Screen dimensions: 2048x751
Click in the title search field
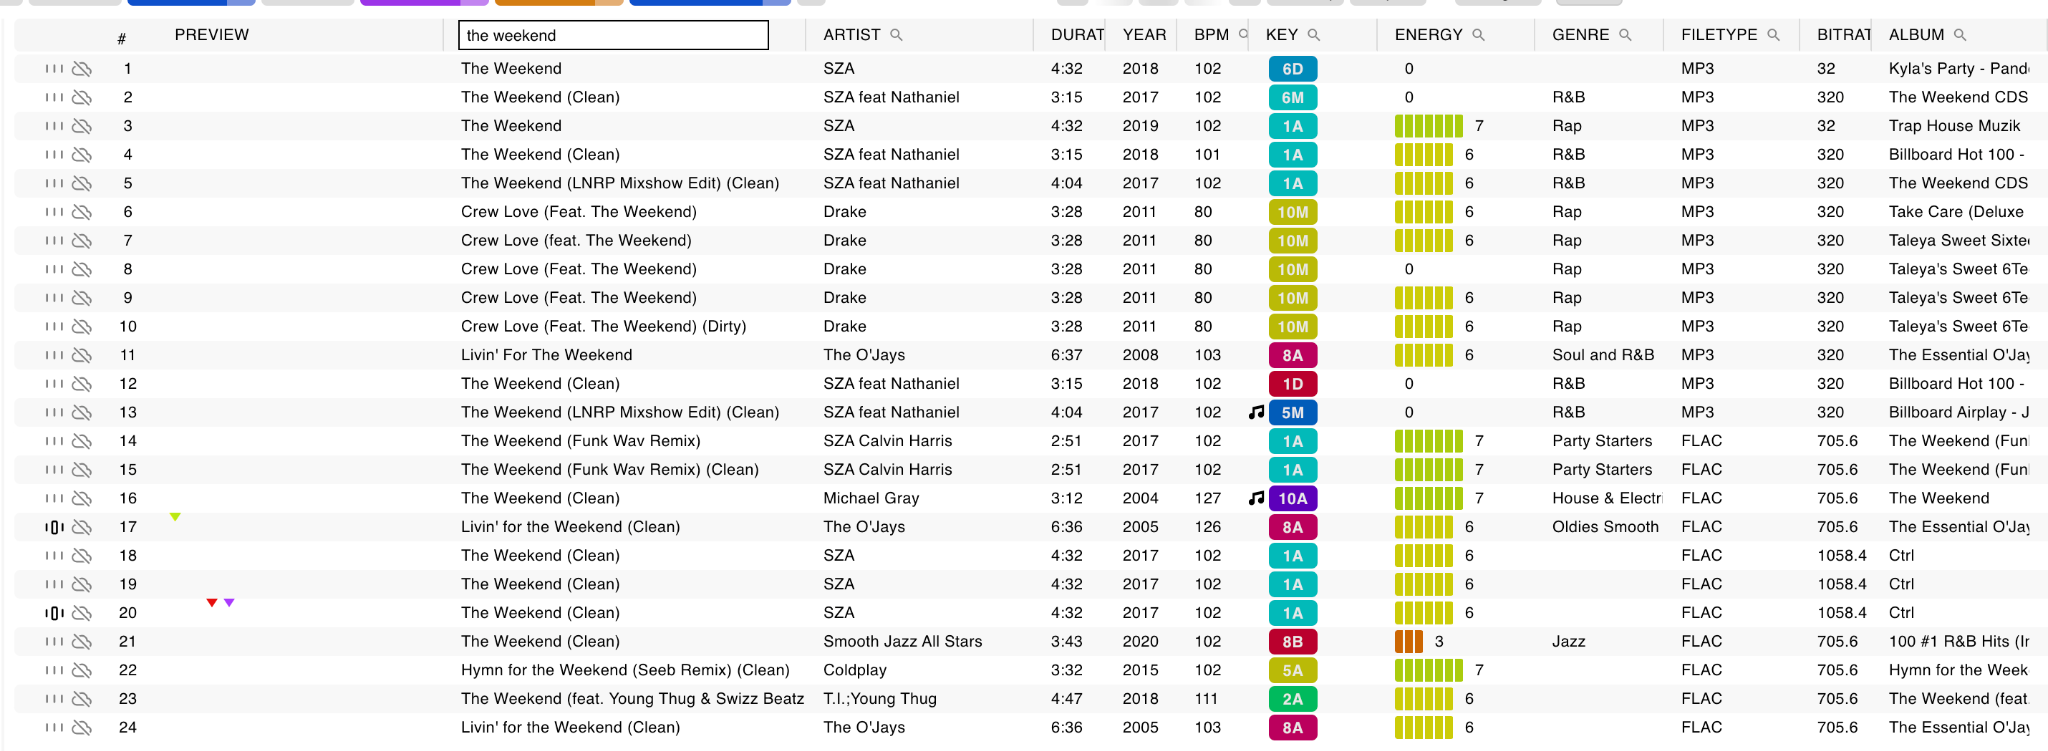pos(613,35)
